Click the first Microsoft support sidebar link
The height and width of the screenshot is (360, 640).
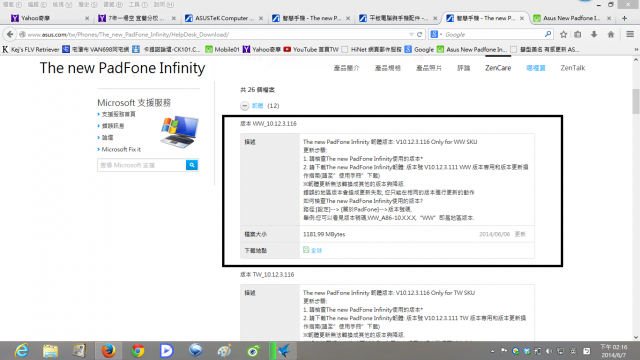pyautogui.click(x=118, y=114)
